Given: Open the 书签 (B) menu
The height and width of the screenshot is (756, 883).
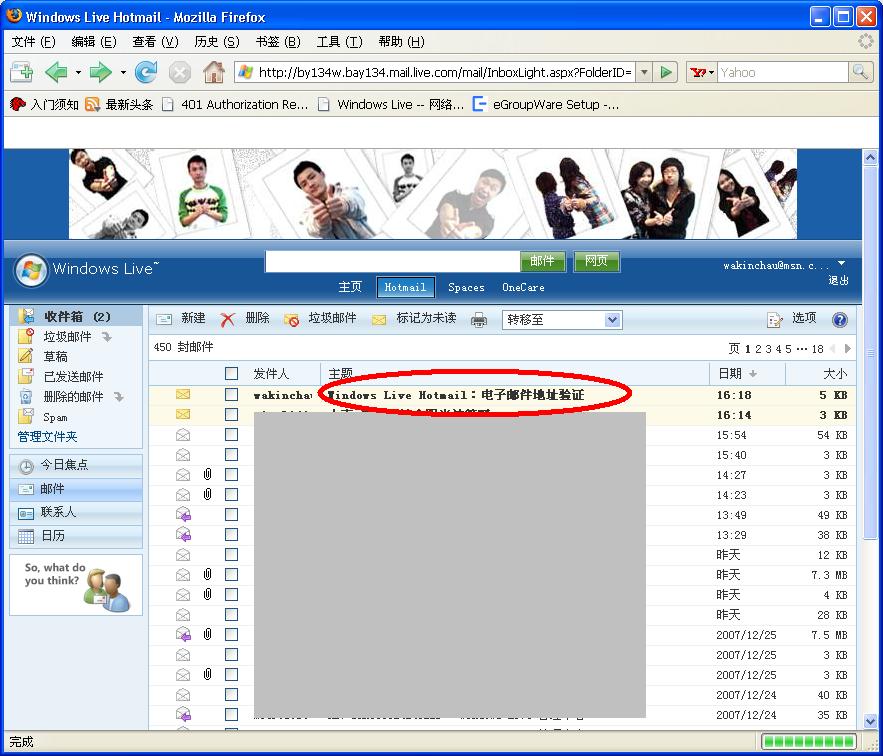Looking at the screenshot, I should pos(278,42).
